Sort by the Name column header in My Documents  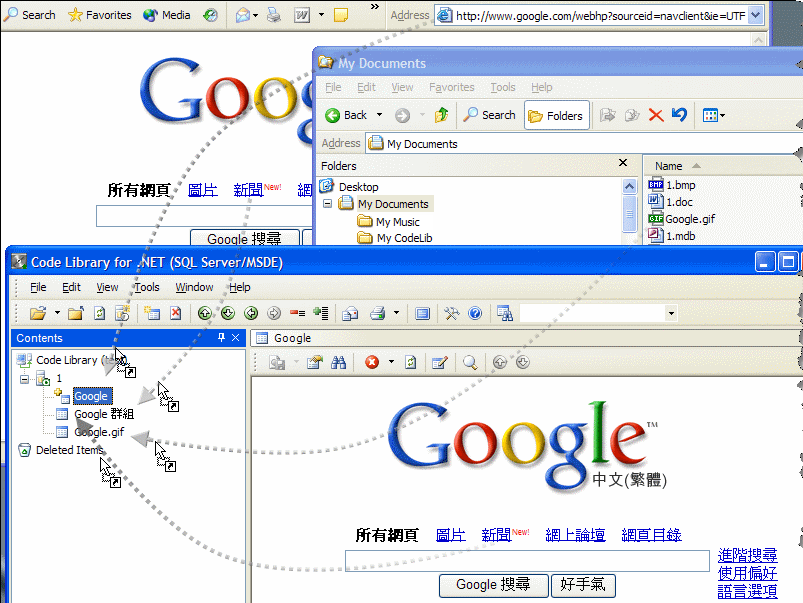[x=668, y=166]
